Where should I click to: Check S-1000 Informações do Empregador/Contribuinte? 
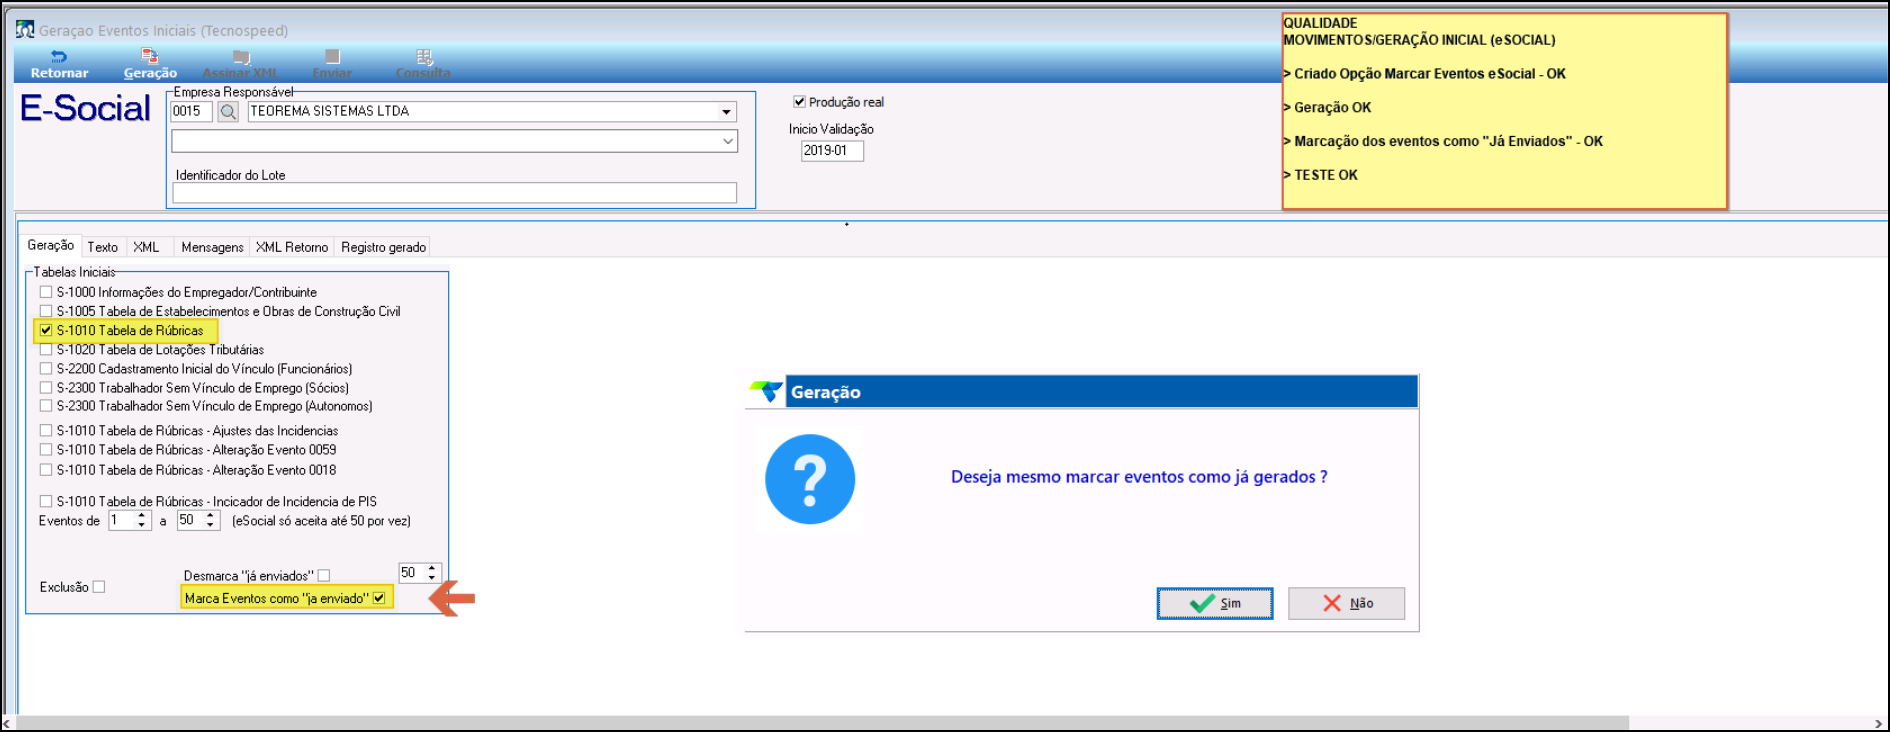coord(46,292)
